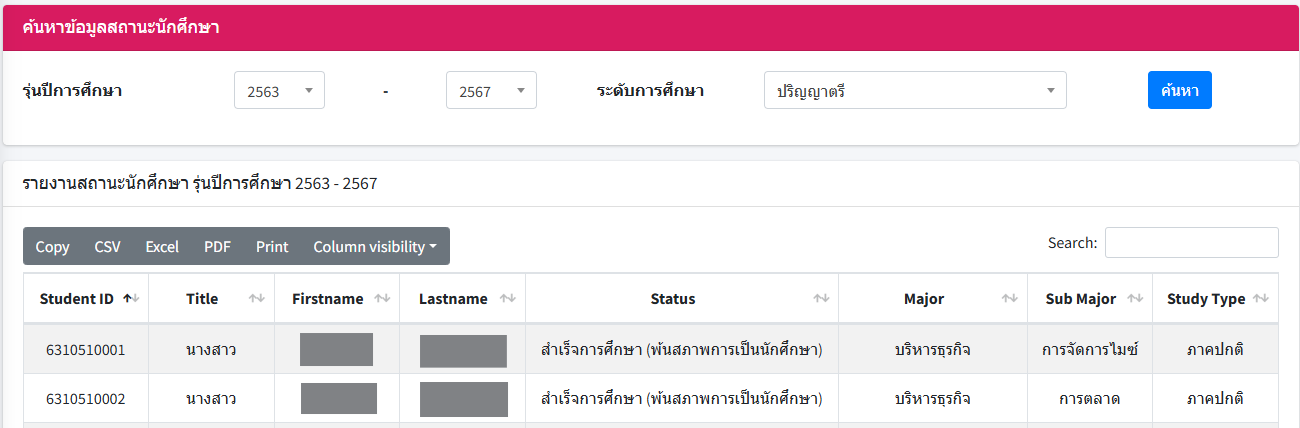Sort by Lastname column arrows

click(x=508, y=299)
